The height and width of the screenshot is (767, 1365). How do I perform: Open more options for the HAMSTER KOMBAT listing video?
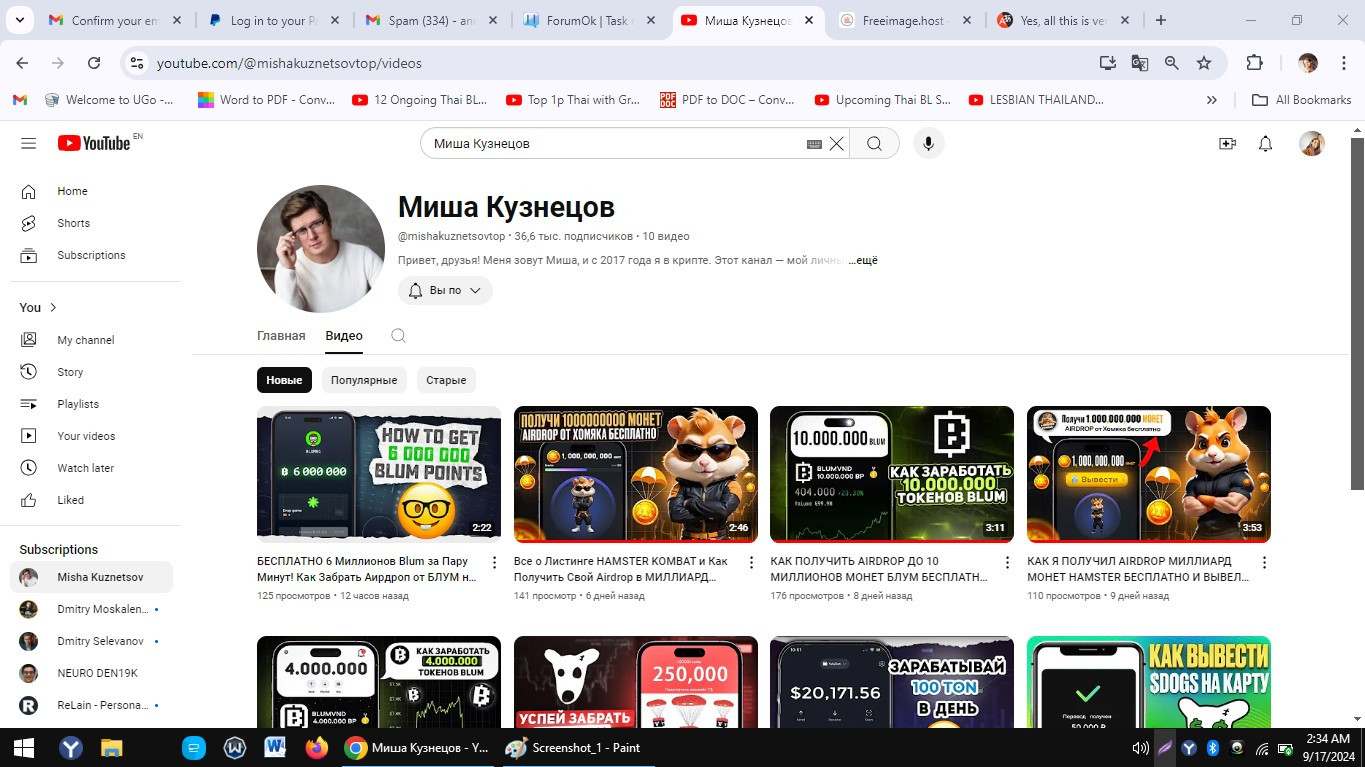[751, 563]
